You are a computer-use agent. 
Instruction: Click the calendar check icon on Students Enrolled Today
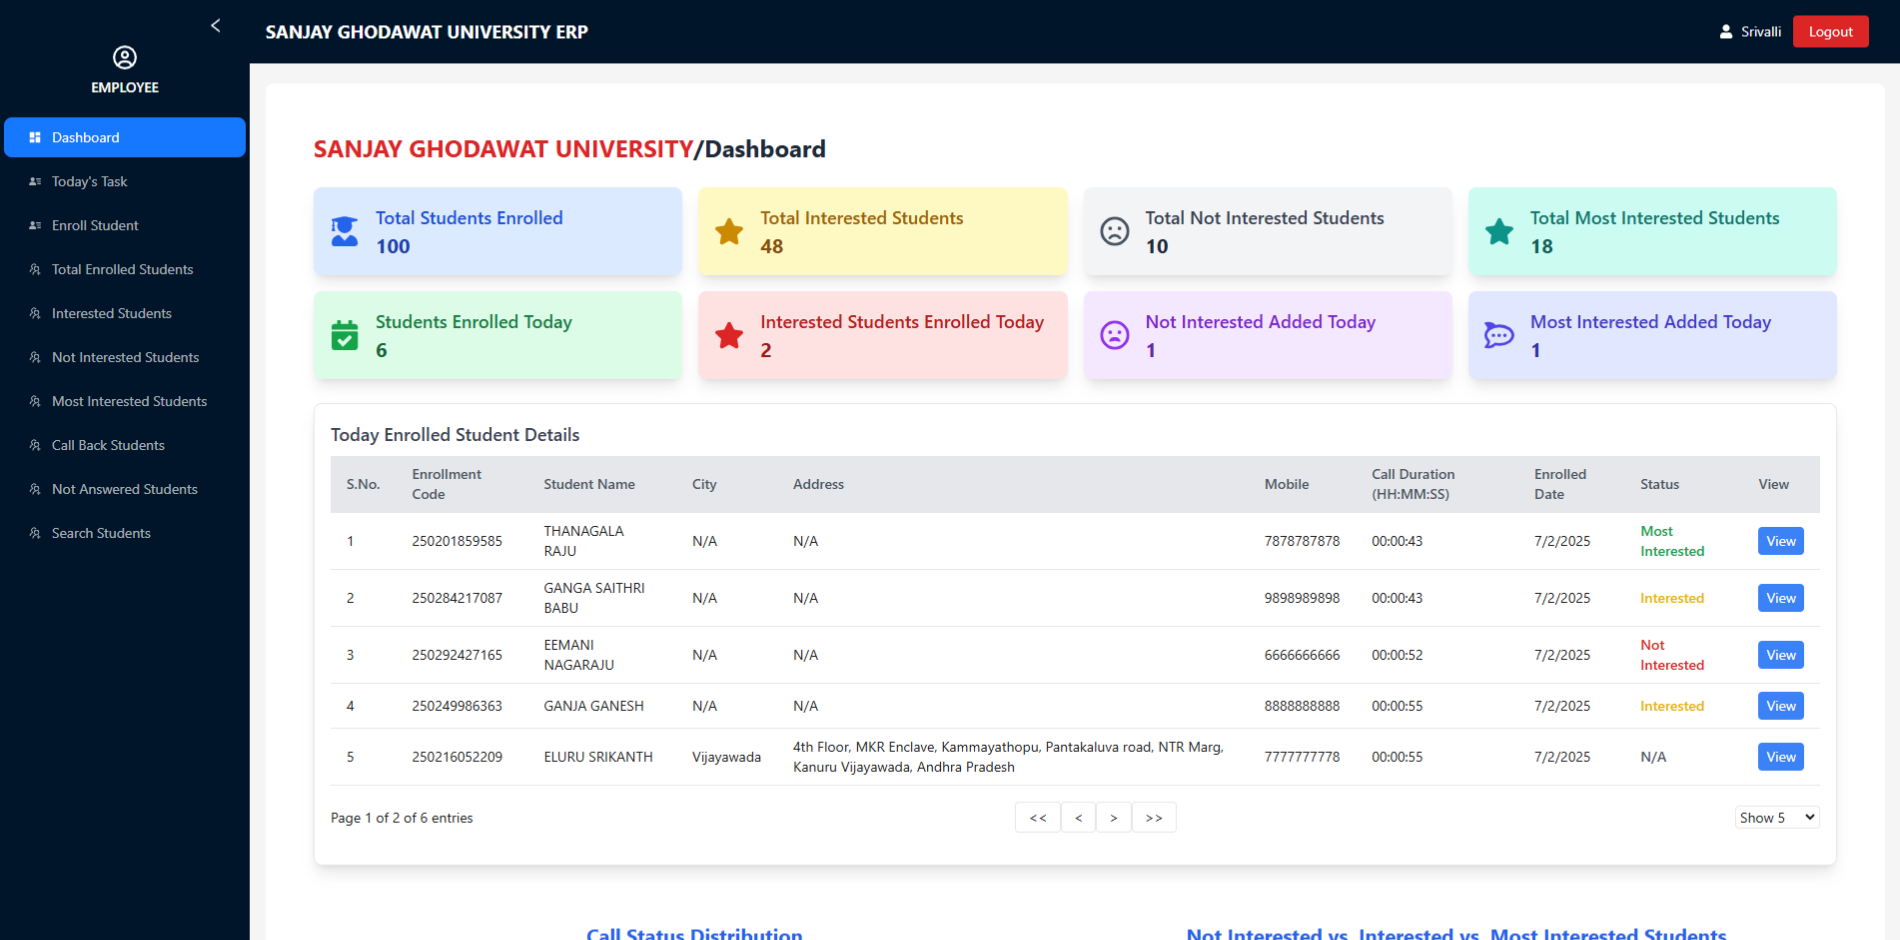click(x=345, y=335)
